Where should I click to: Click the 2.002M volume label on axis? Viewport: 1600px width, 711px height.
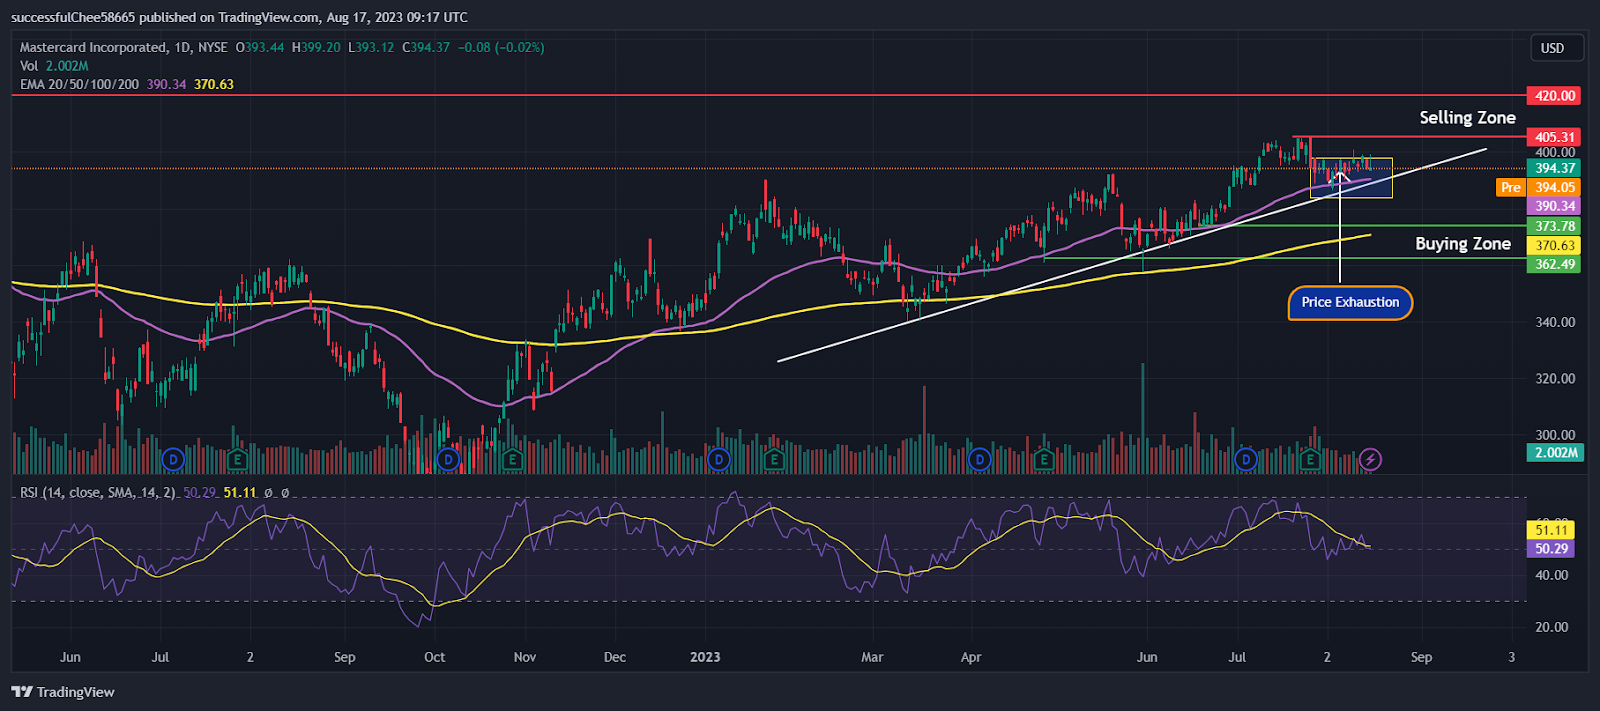click(x=1554, y=453)
